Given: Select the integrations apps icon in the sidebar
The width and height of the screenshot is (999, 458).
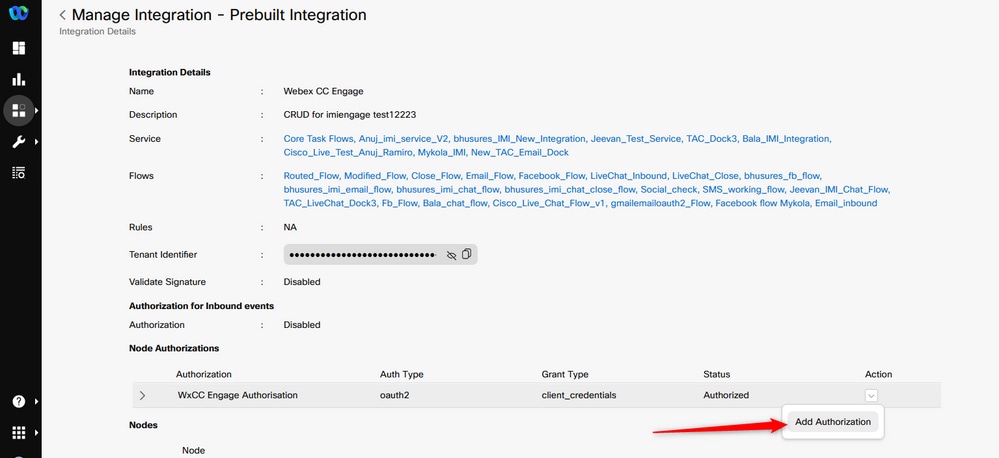Looking at the screenshot, I should click(18, 111).
